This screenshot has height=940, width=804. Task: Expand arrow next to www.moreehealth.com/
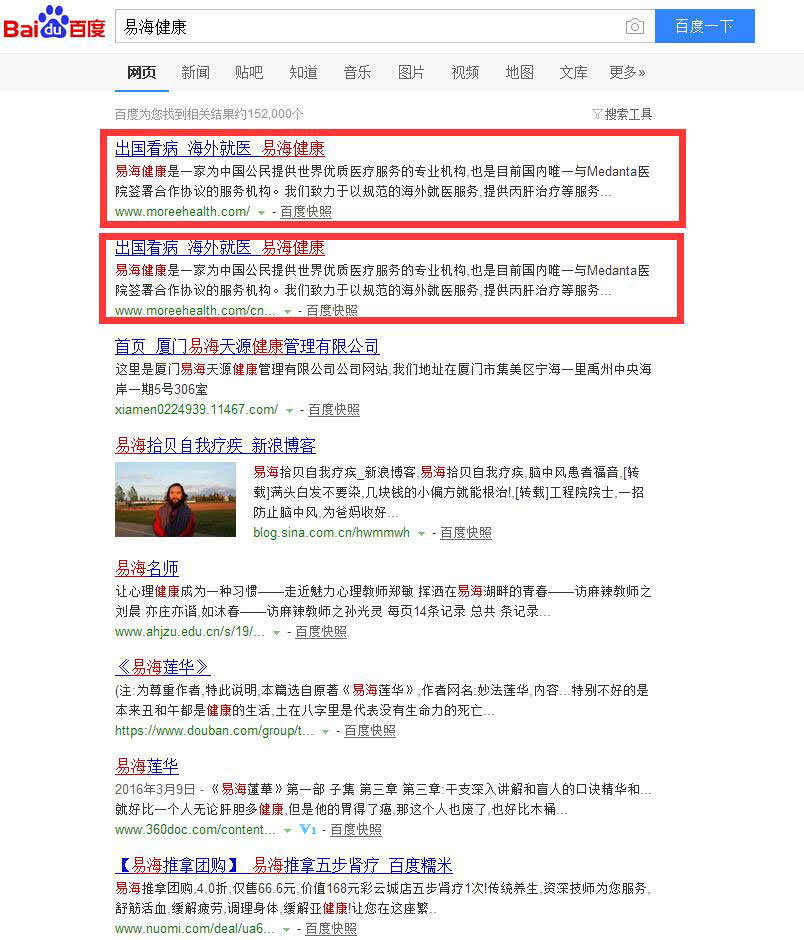click(261, 212)
